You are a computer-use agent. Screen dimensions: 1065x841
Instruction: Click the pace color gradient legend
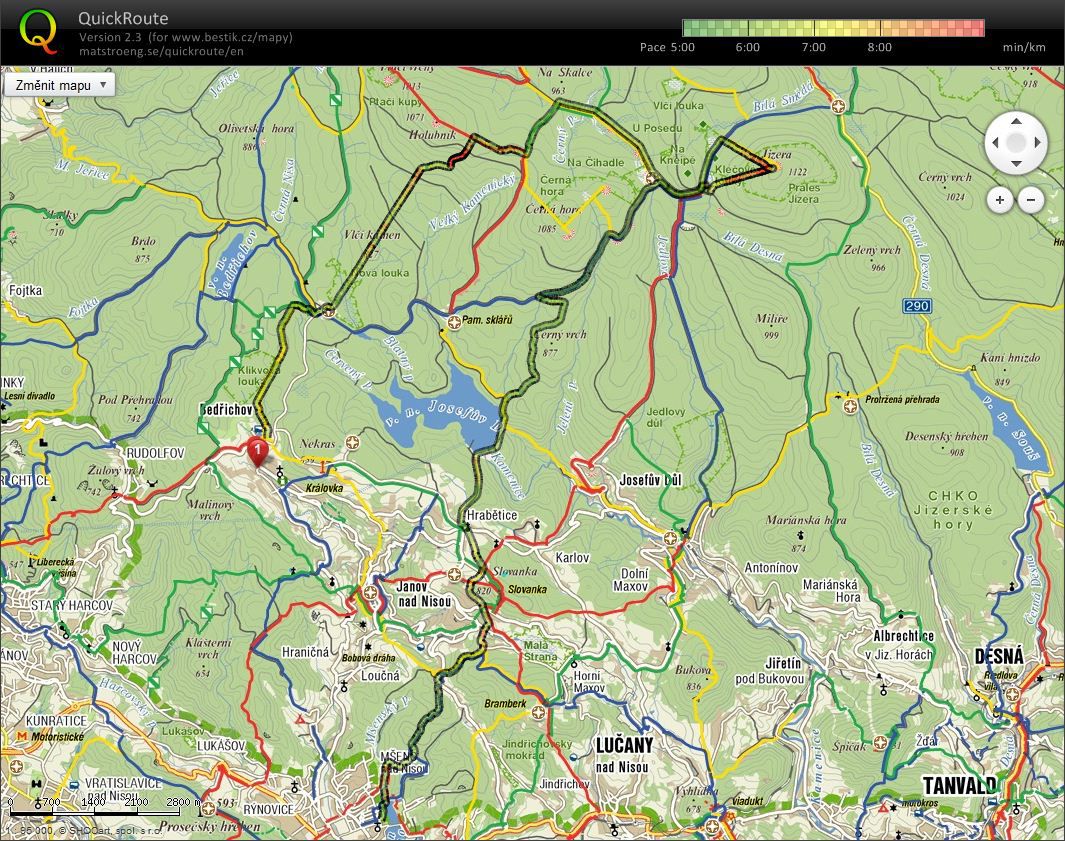[833, 28]
